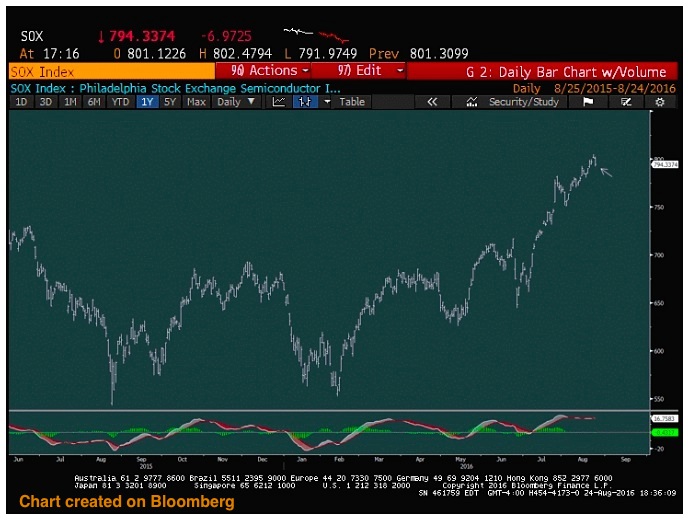Image resolution: width=692 pixels, height=521 pixels.
Task: Open chart settings gear icon
Action: coord(660,102)
